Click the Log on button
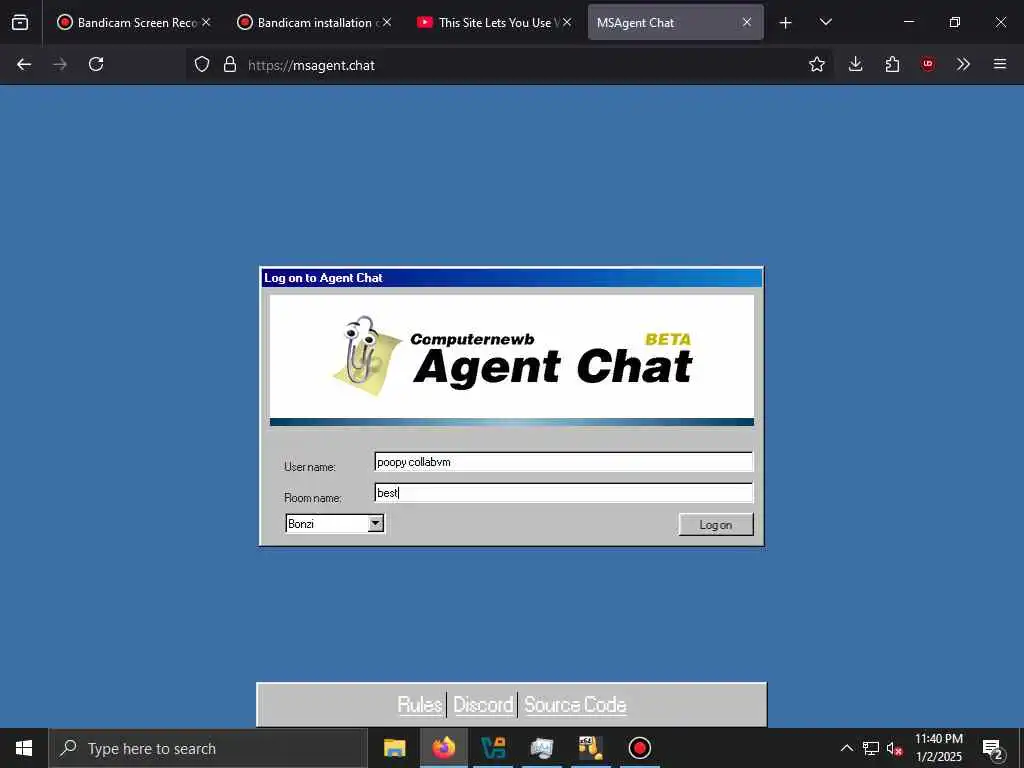The height and width of the screenshot is (768, 1024). 716,524
